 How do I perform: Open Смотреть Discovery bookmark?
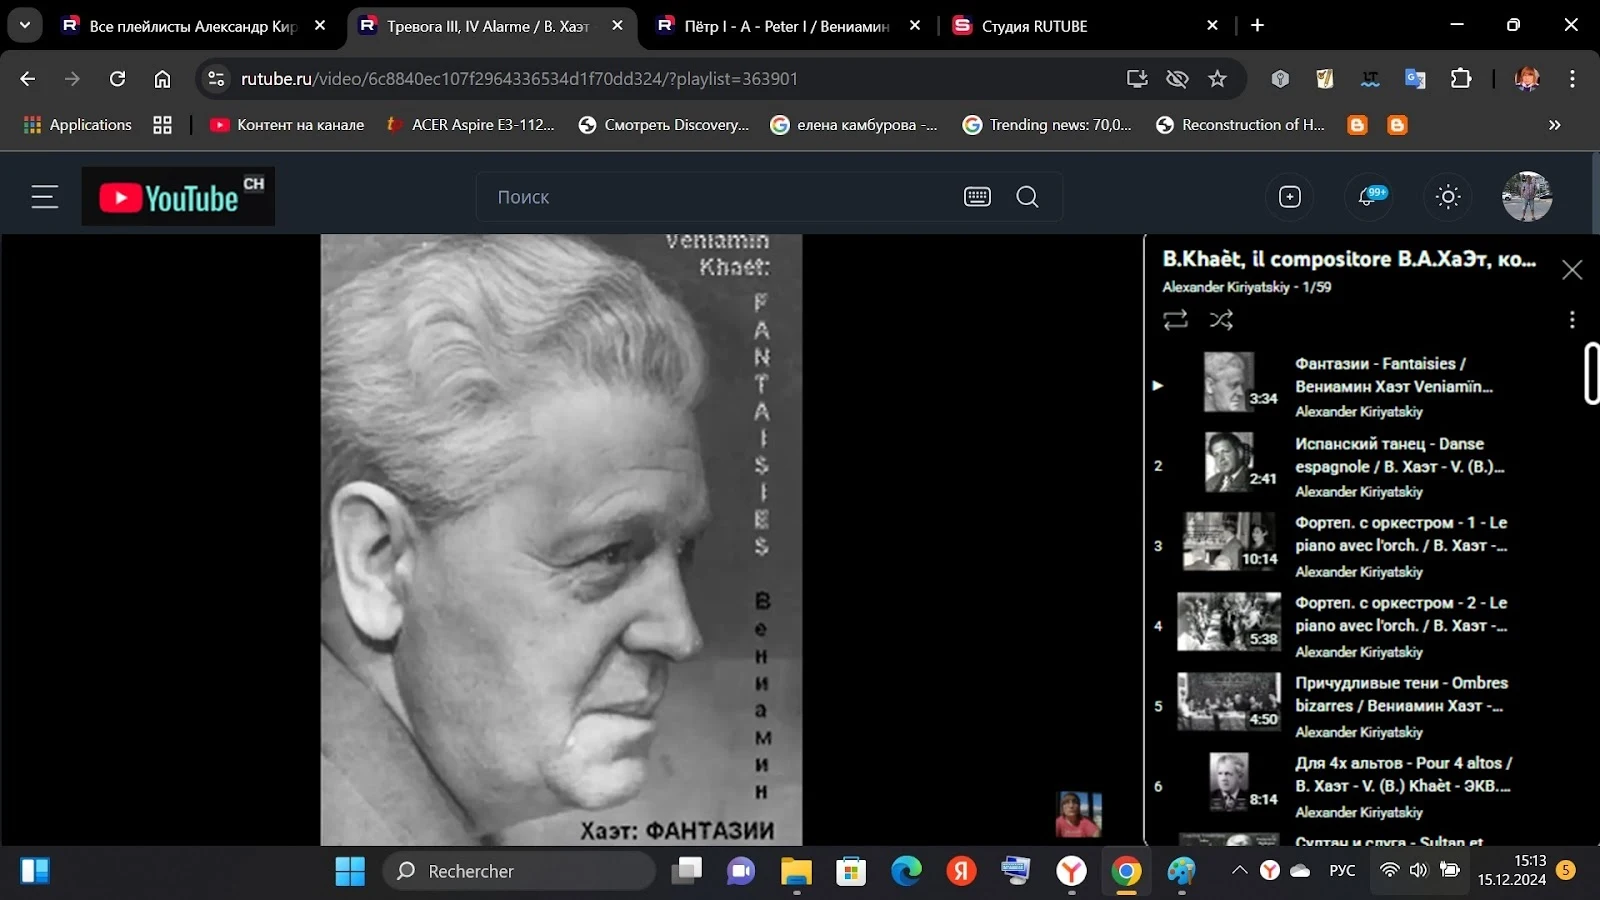[x=664, y=125]
